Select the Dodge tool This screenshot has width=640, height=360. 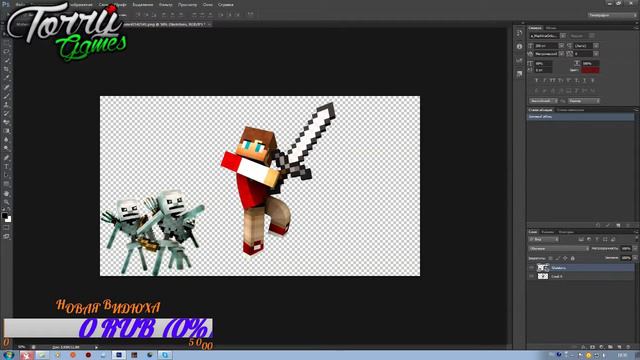[7, 149]
